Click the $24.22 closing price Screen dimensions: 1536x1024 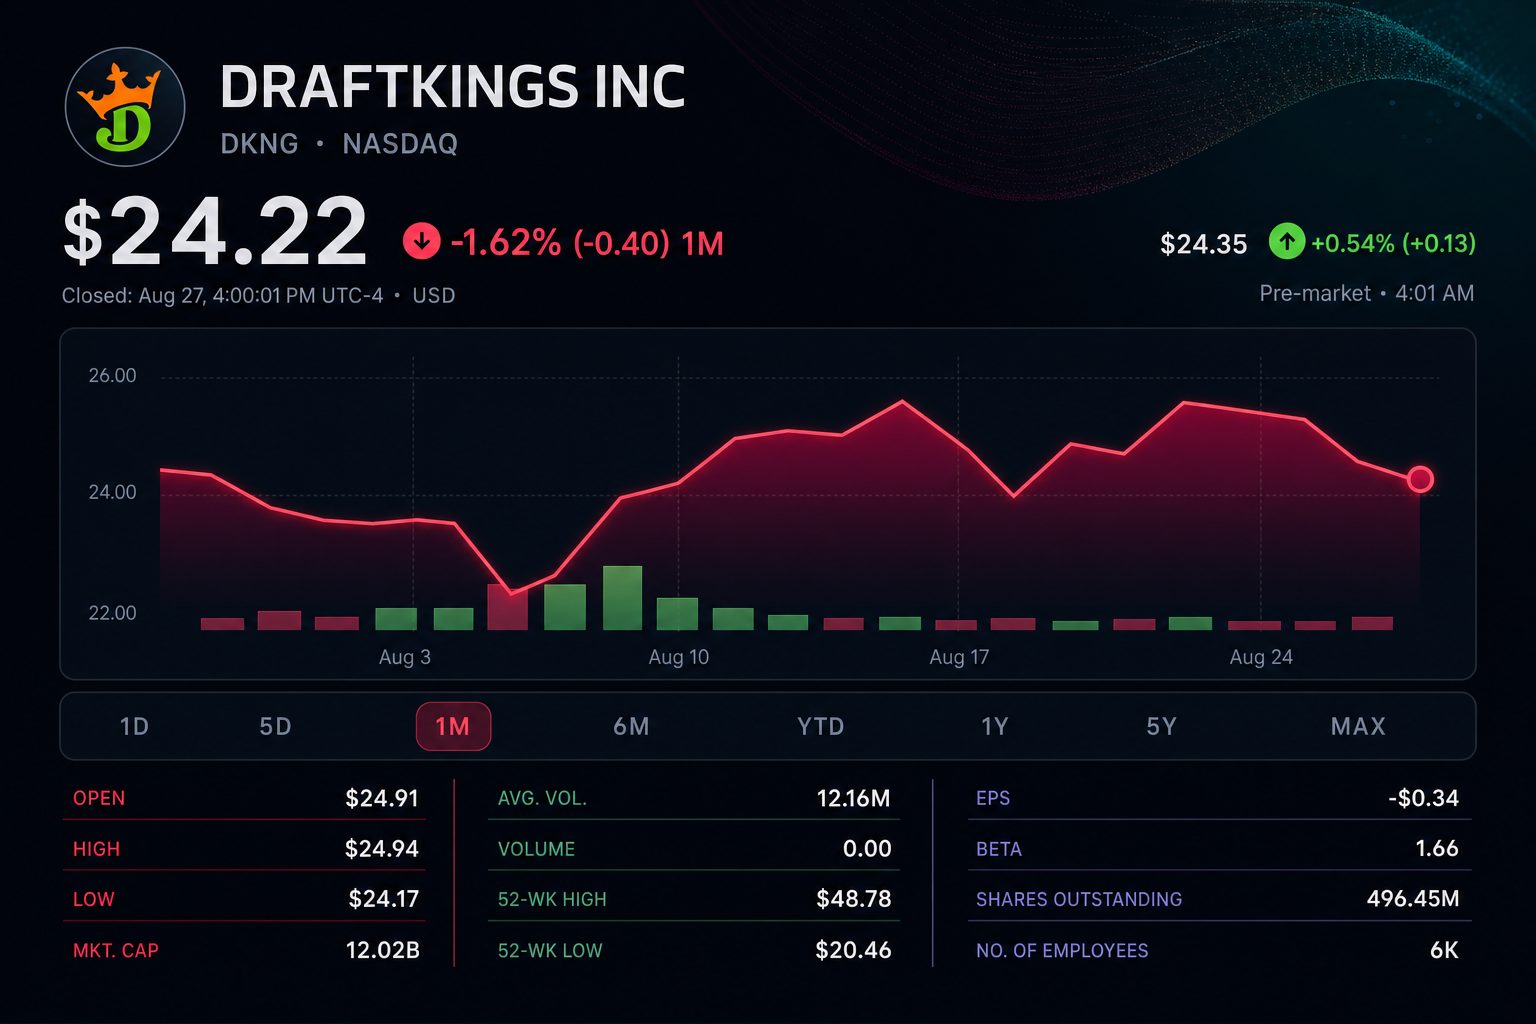215,232
